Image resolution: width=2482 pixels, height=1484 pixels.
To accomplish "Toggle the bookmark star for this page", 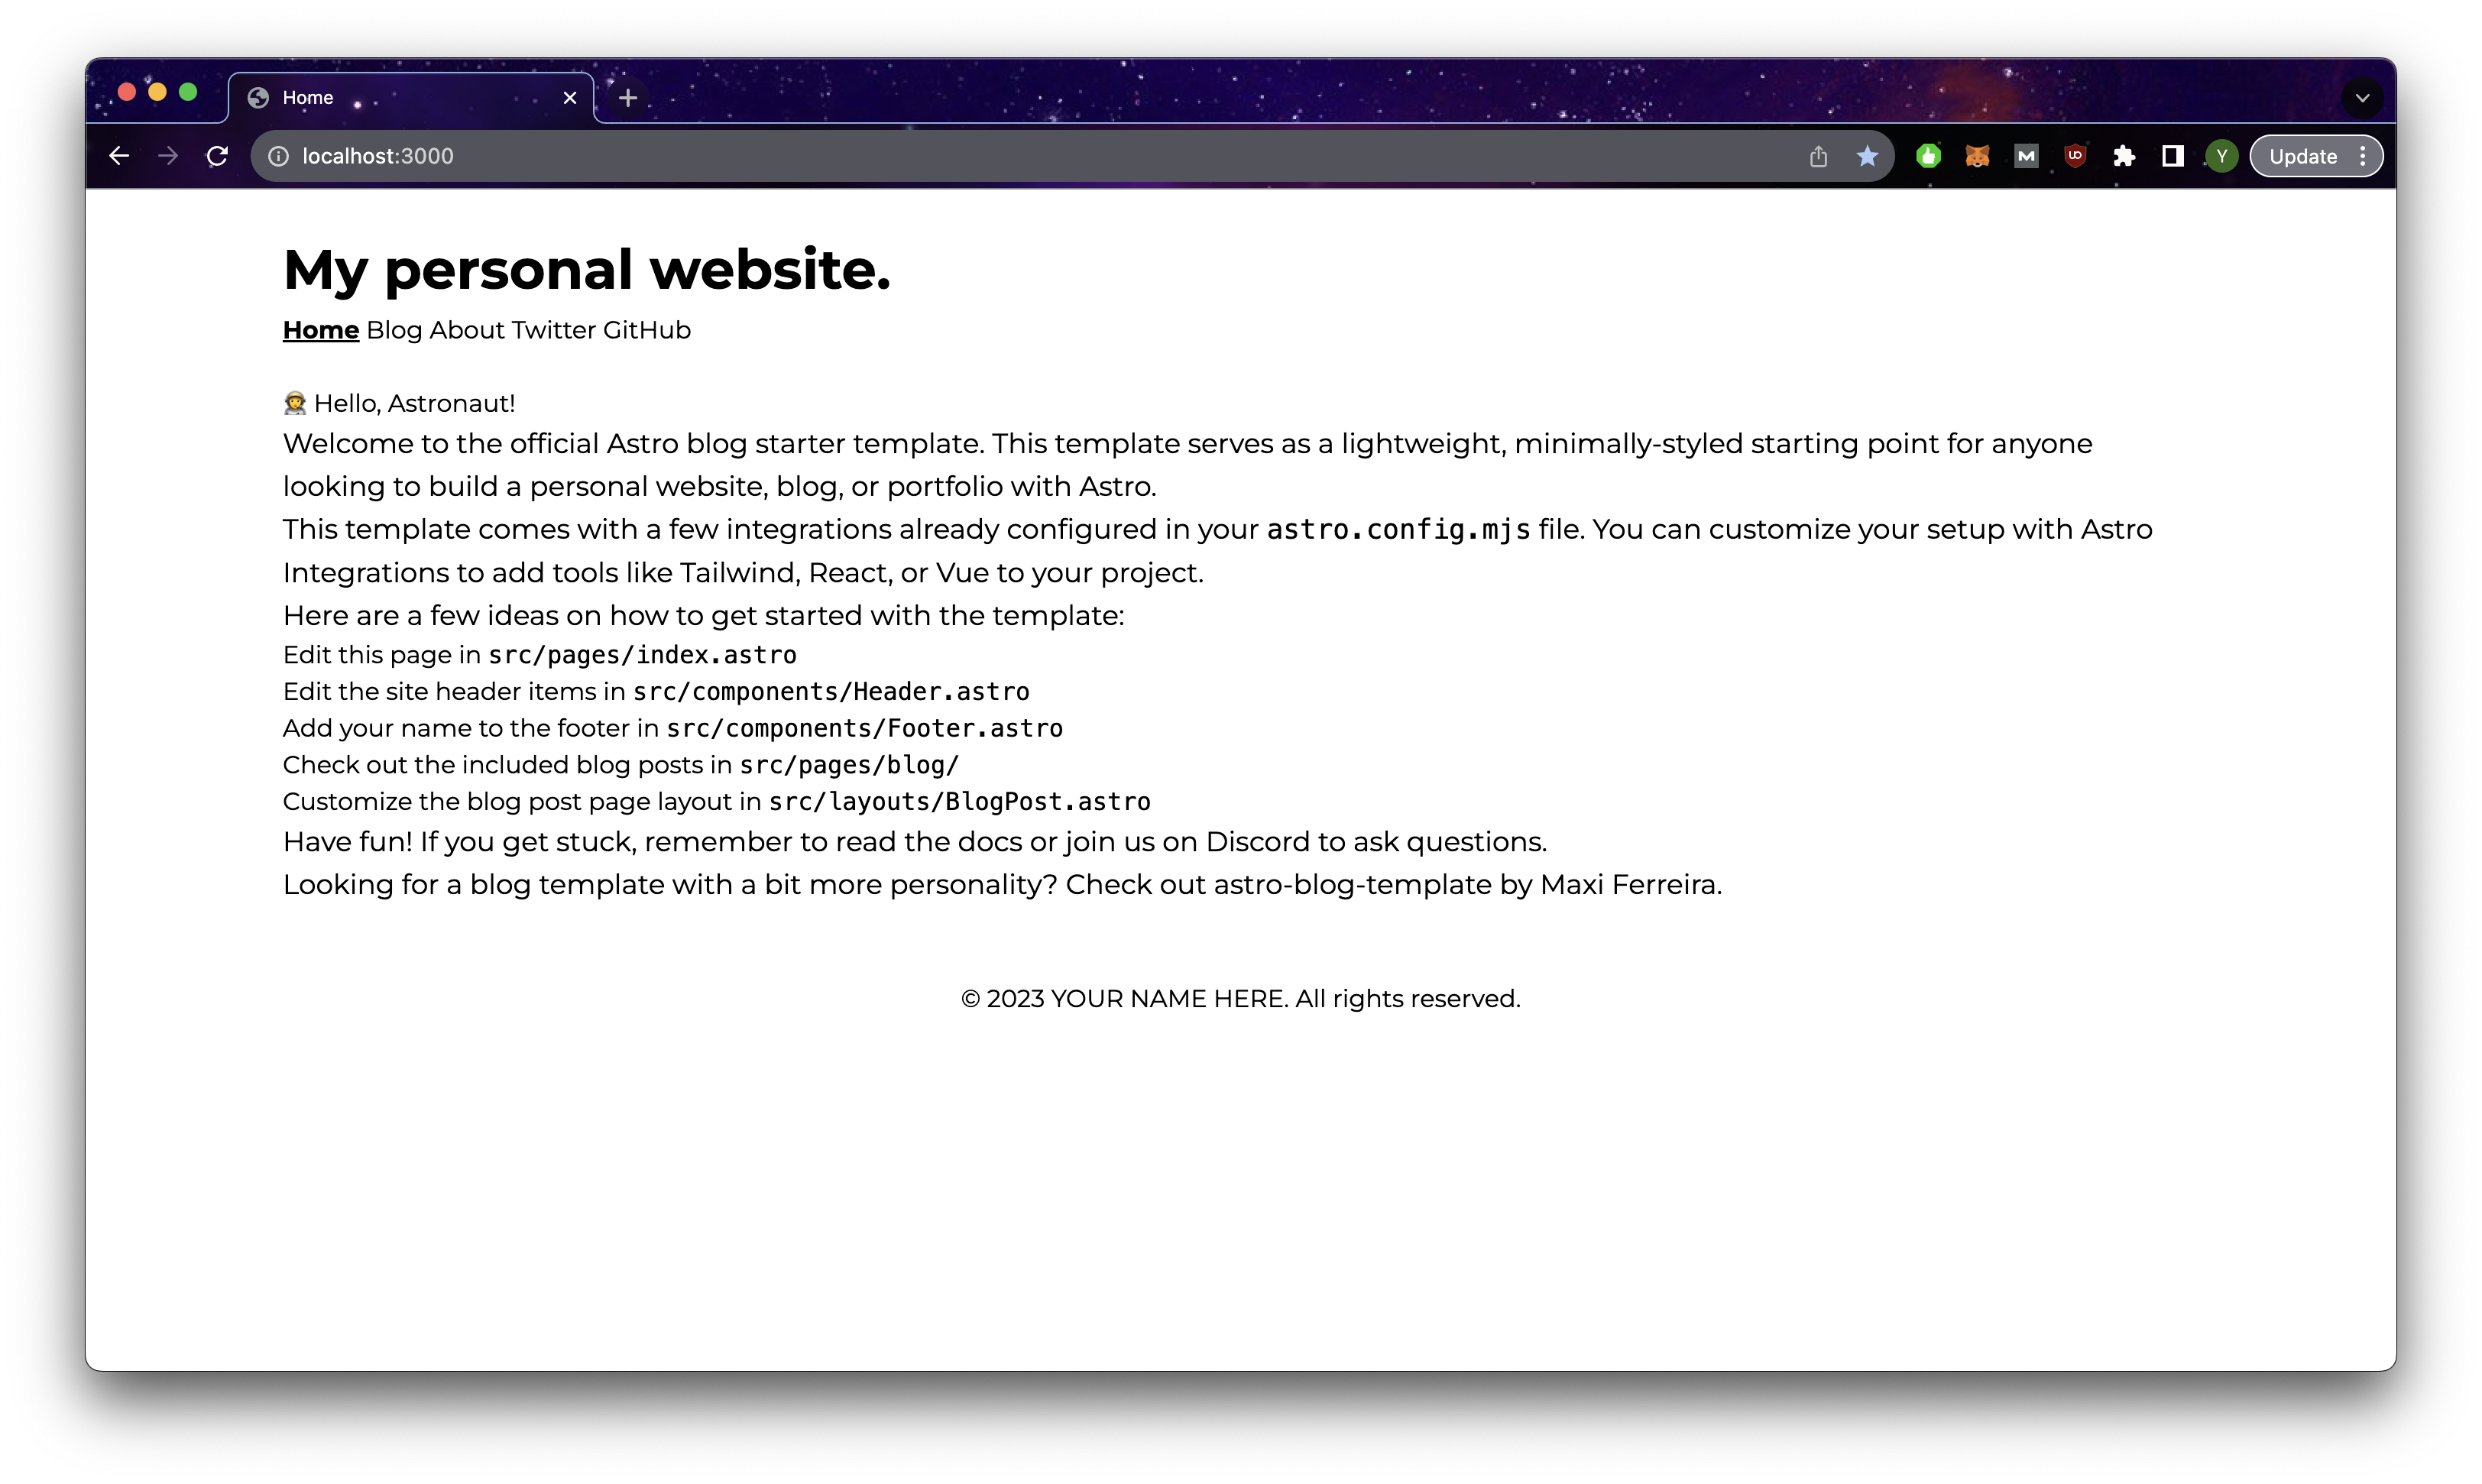I will (1867, 156).
